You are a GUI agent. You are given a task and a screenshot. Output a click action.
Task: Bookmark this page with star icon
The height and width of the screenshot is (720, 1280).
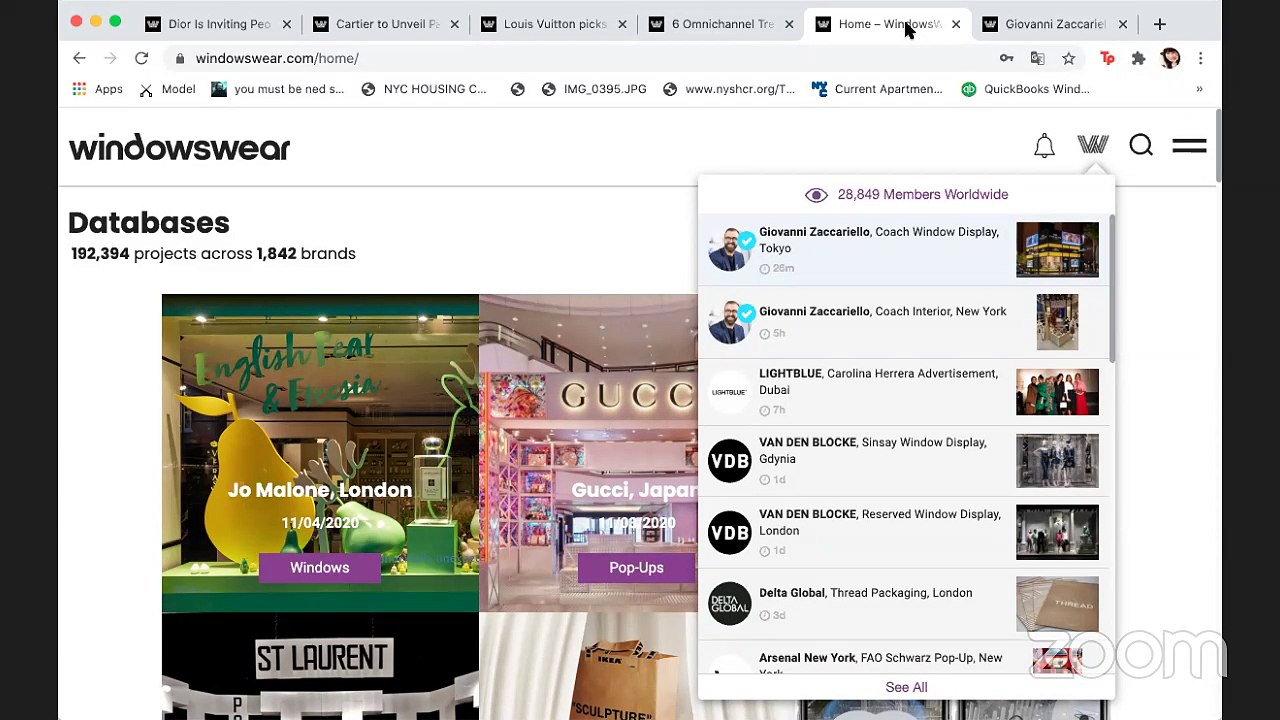(x=1068, y=58)
